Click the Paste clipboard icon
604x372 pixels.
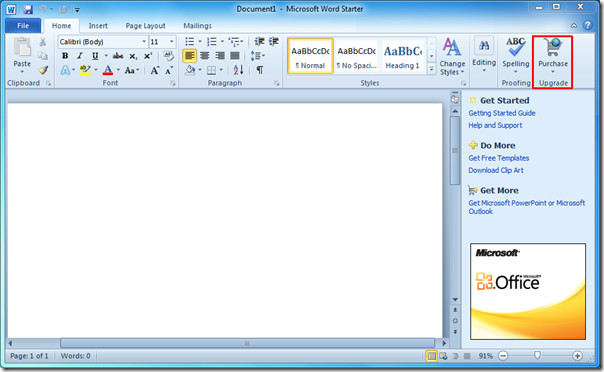point(22,47)
